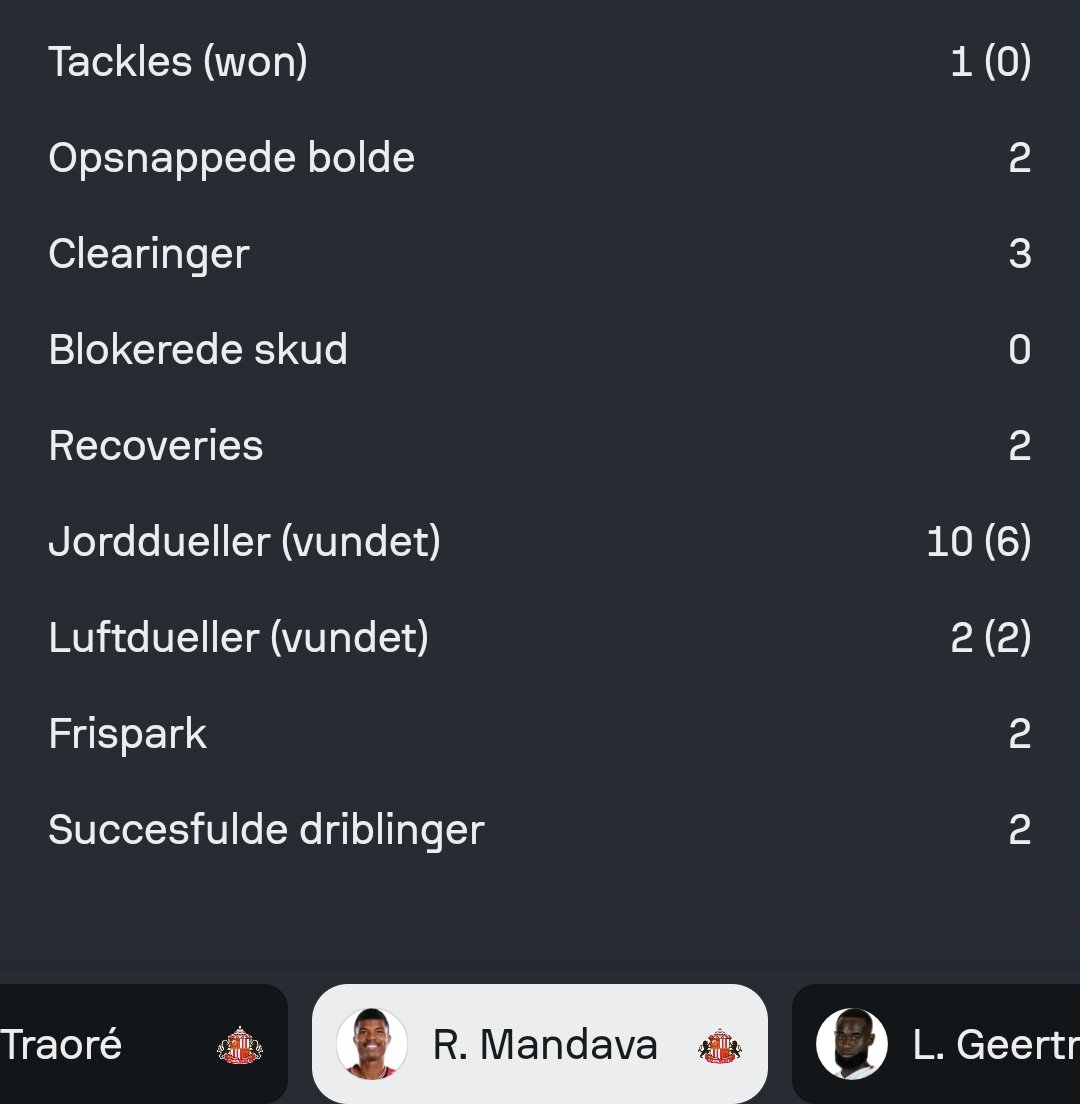Click the 10 (6) ground duels value
1080x1104 pixels.
click(x=979, y=541)
